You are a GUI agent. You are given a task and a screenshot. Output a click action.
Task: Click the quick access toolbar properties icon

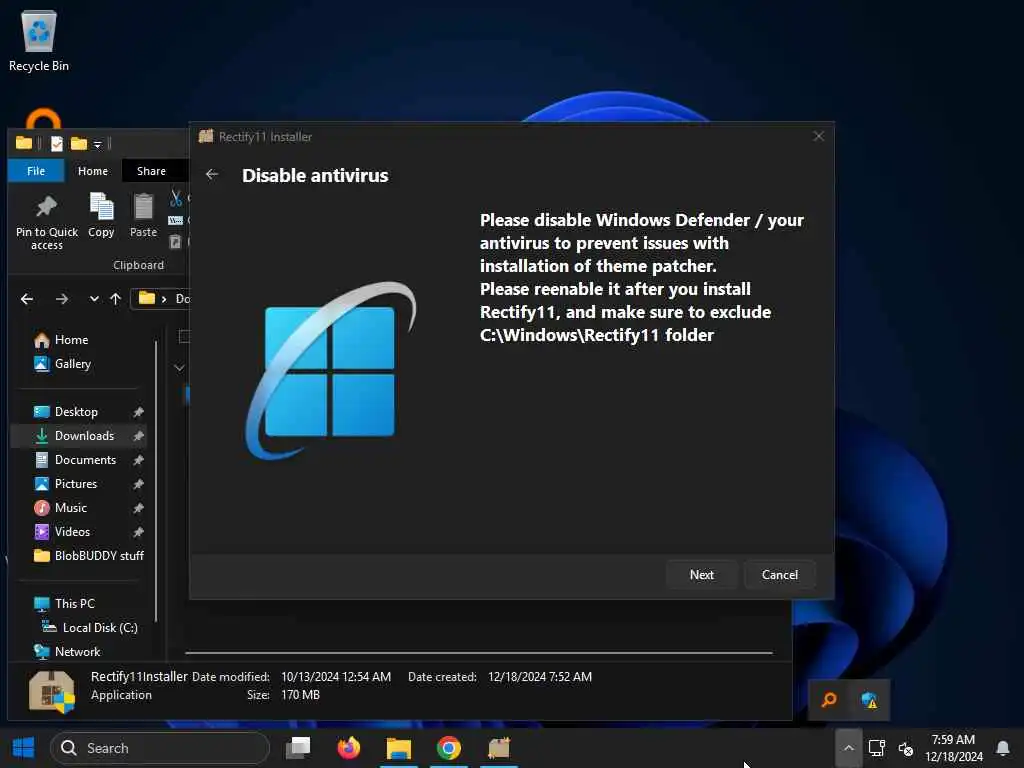click(x=57, y=144)
